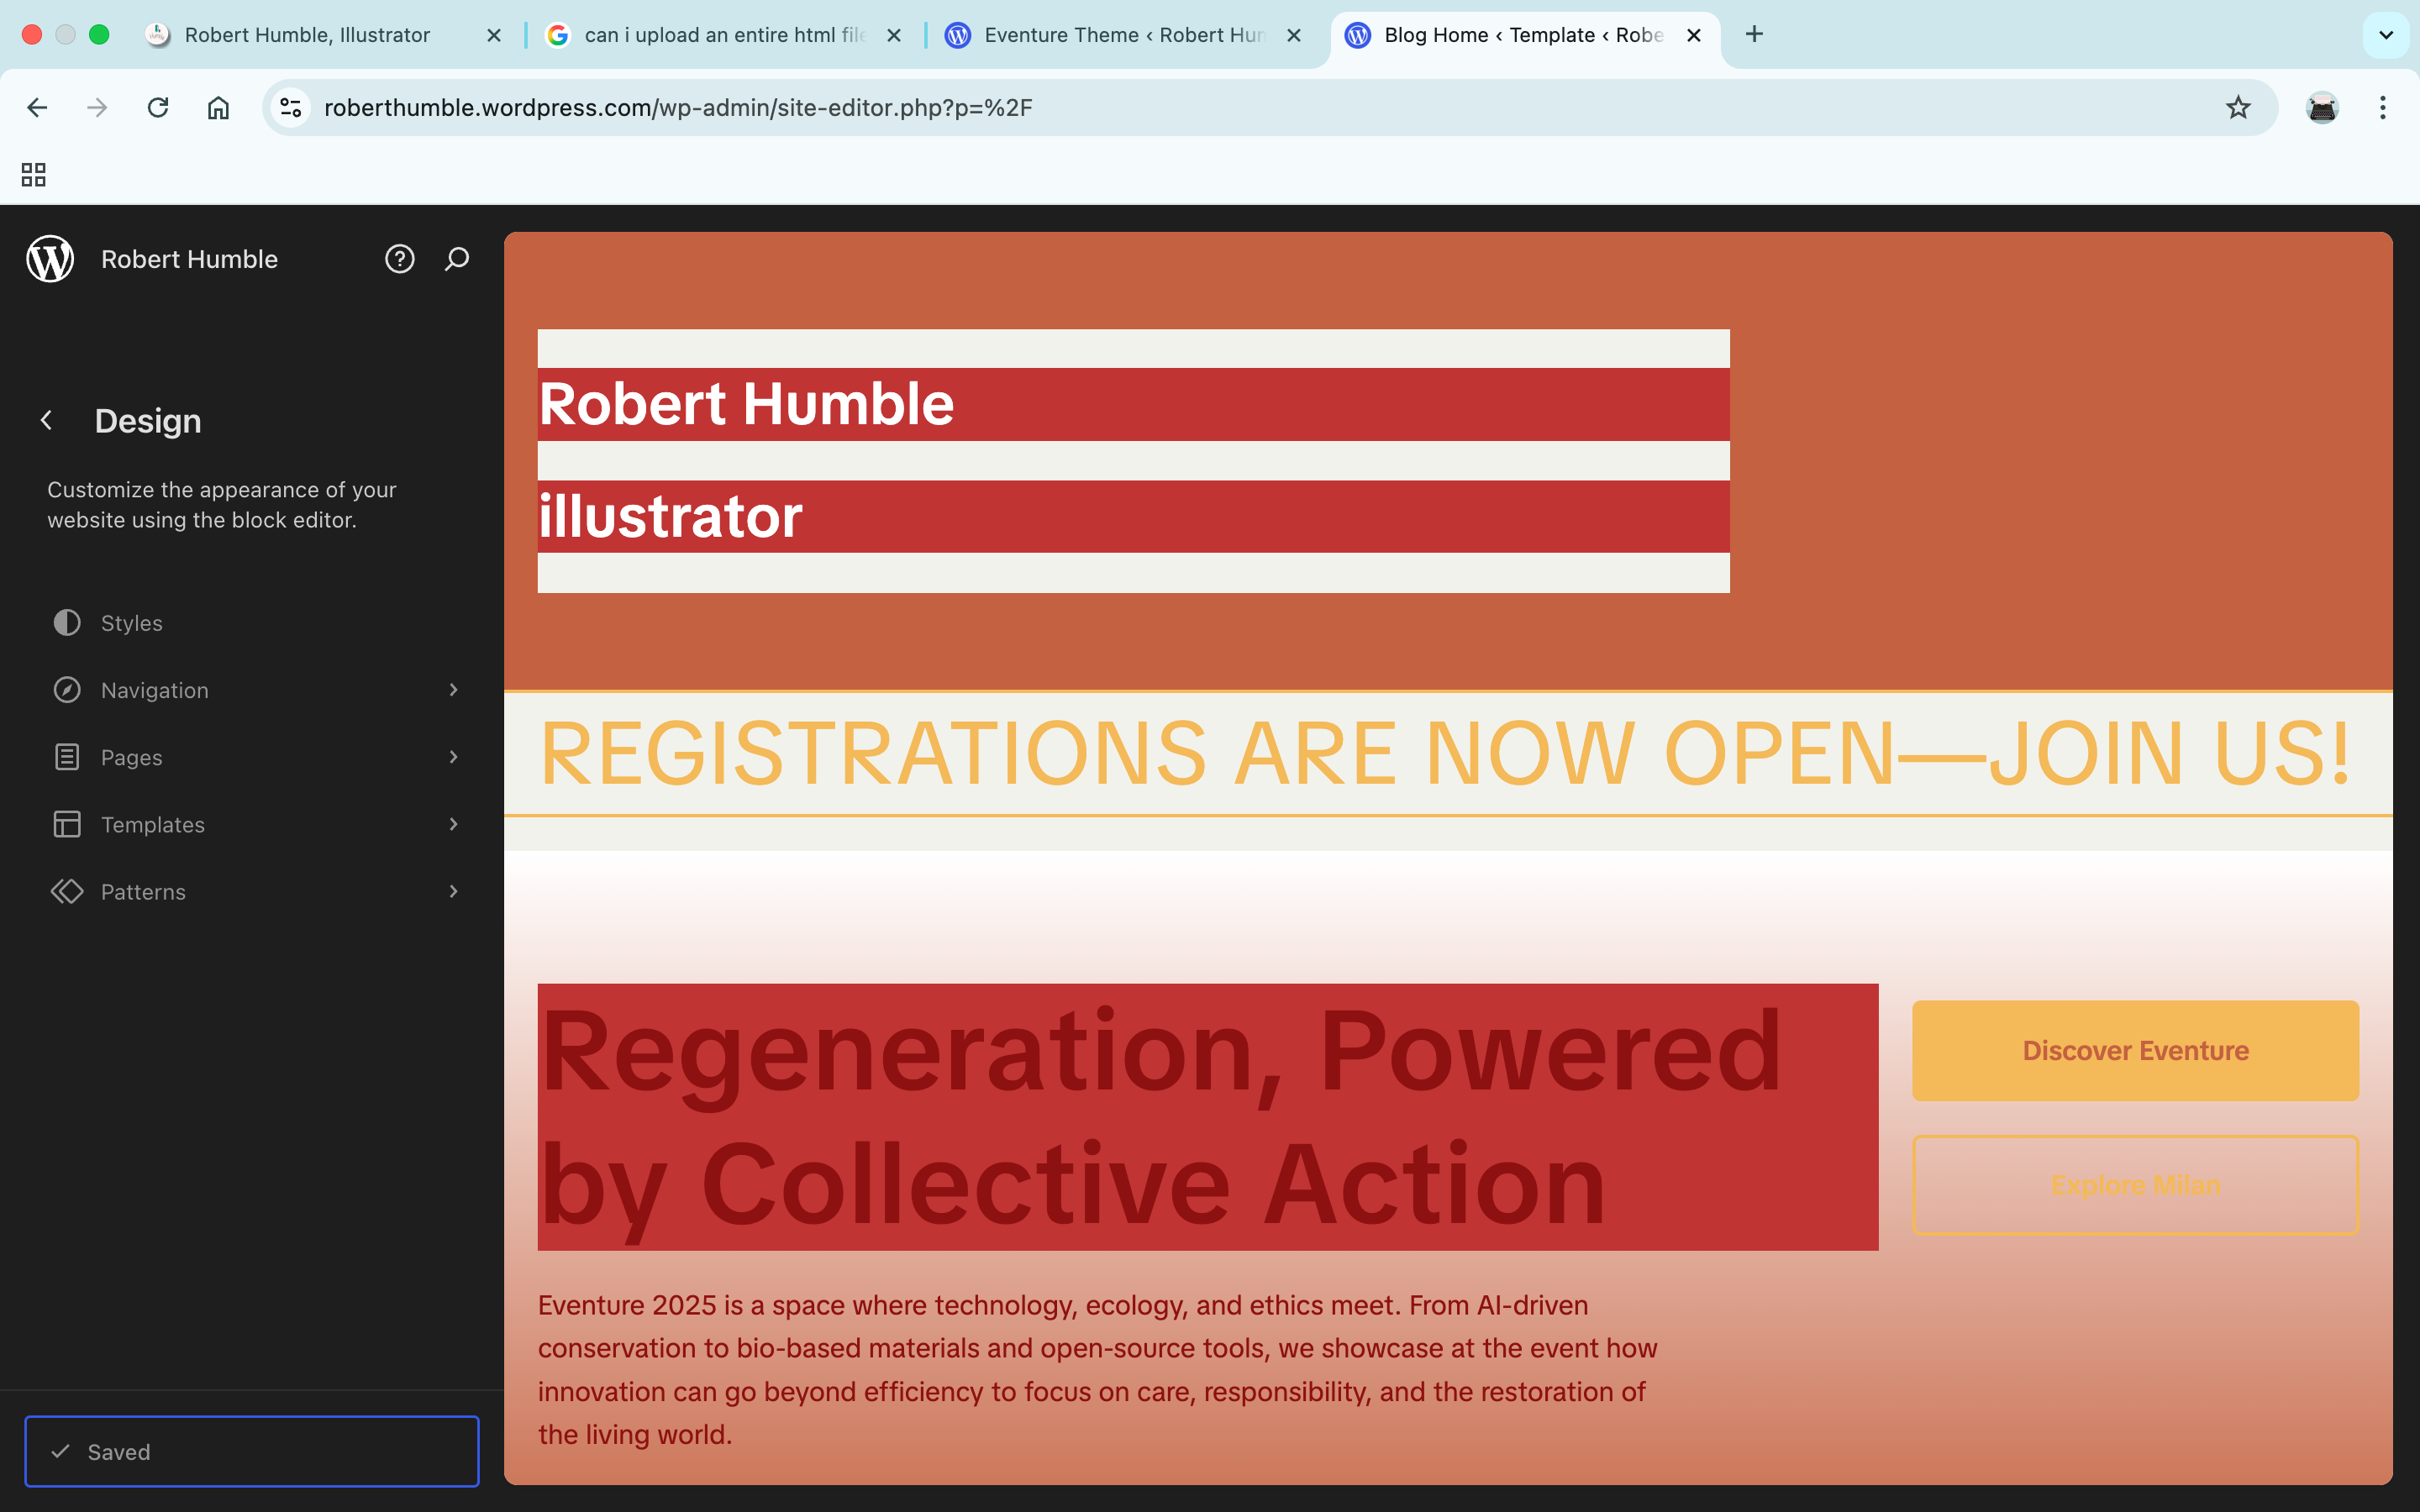Expand the Templates chevron
This screenshot has width=2420, height=1512.
point(453,824)
